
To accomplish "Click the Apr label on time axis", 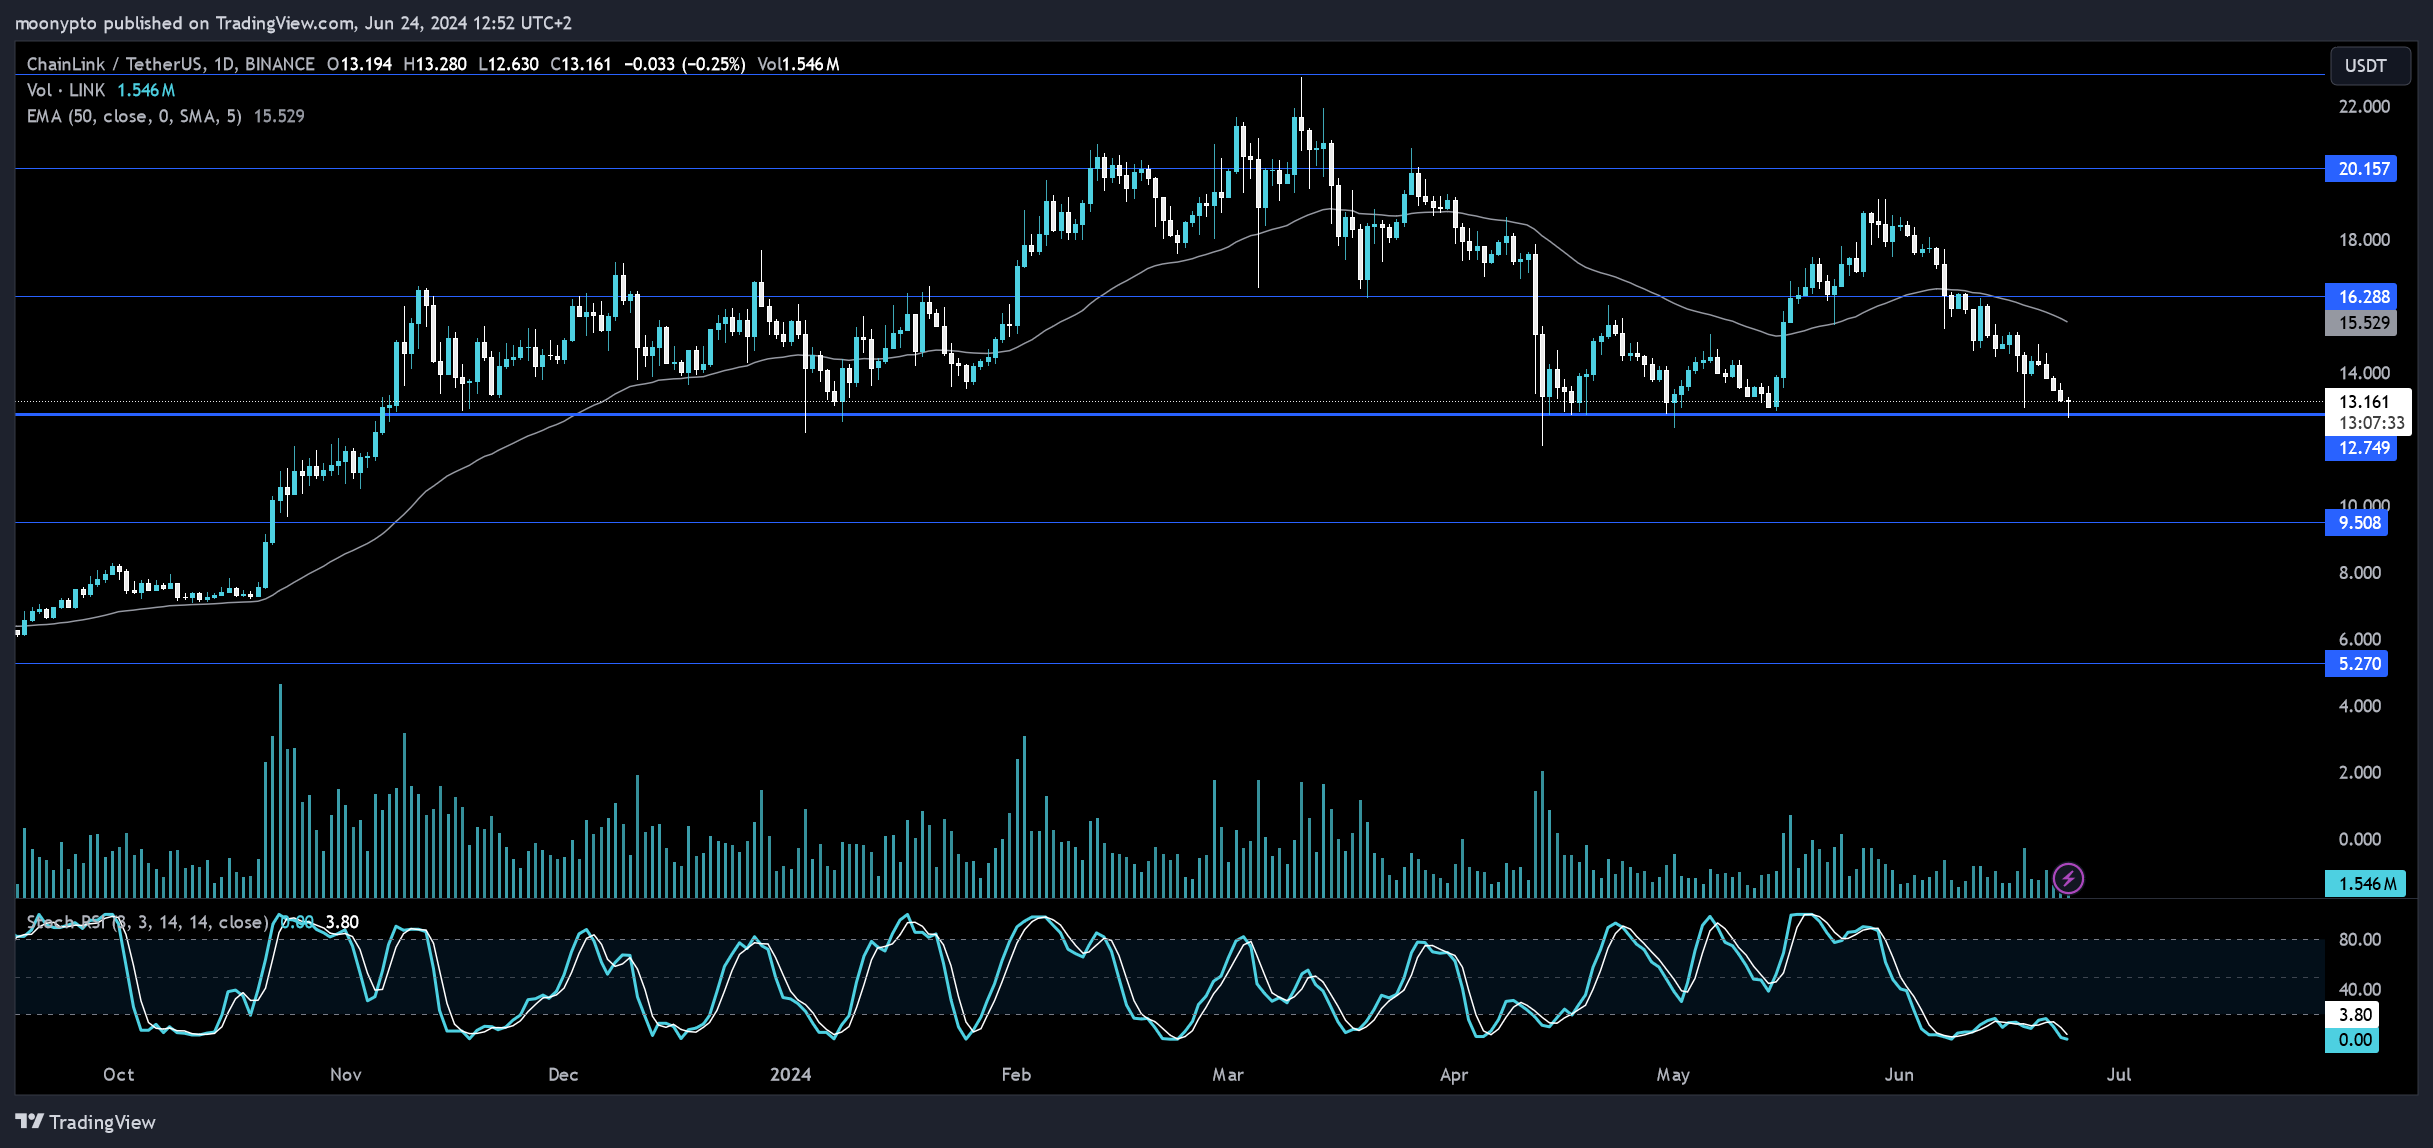I will [x=1454, y=1075].
